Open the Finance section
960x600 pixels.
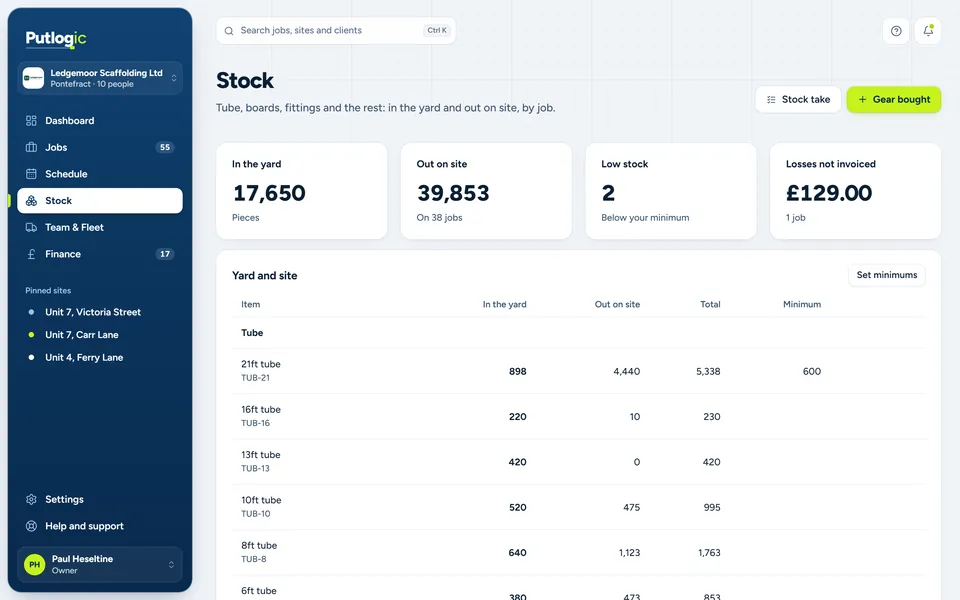(x=100, y=254)
